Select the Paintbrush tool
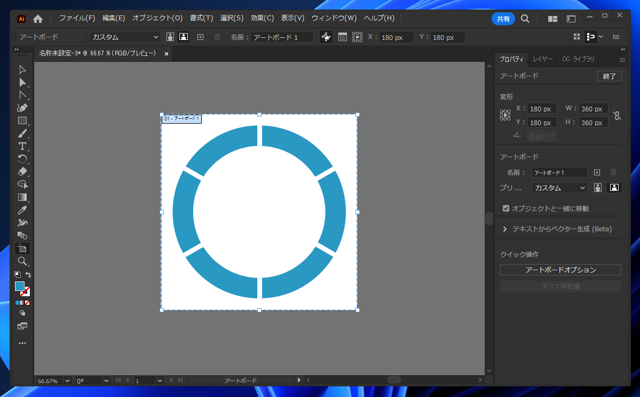The image size is (640, 397). click(22, 133)
